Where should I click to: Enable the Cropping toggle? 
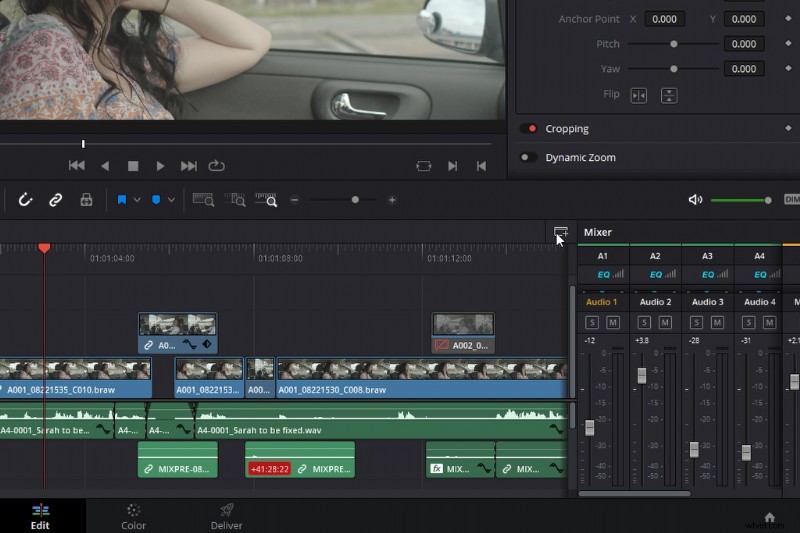tap(529, 129)
